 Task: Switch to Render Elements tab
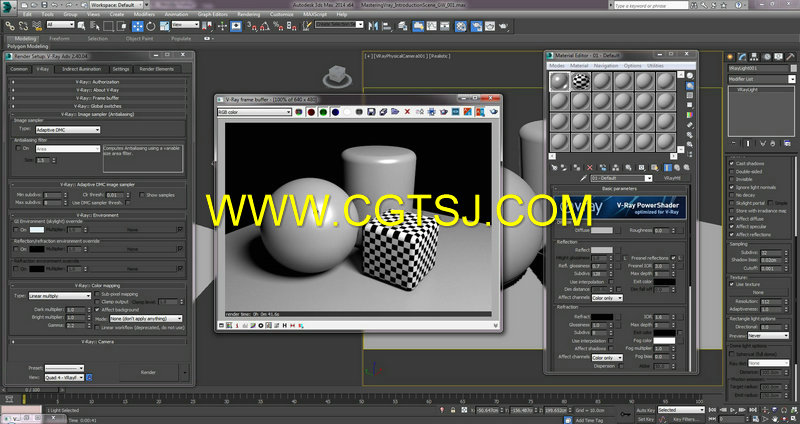coord(157,69)
